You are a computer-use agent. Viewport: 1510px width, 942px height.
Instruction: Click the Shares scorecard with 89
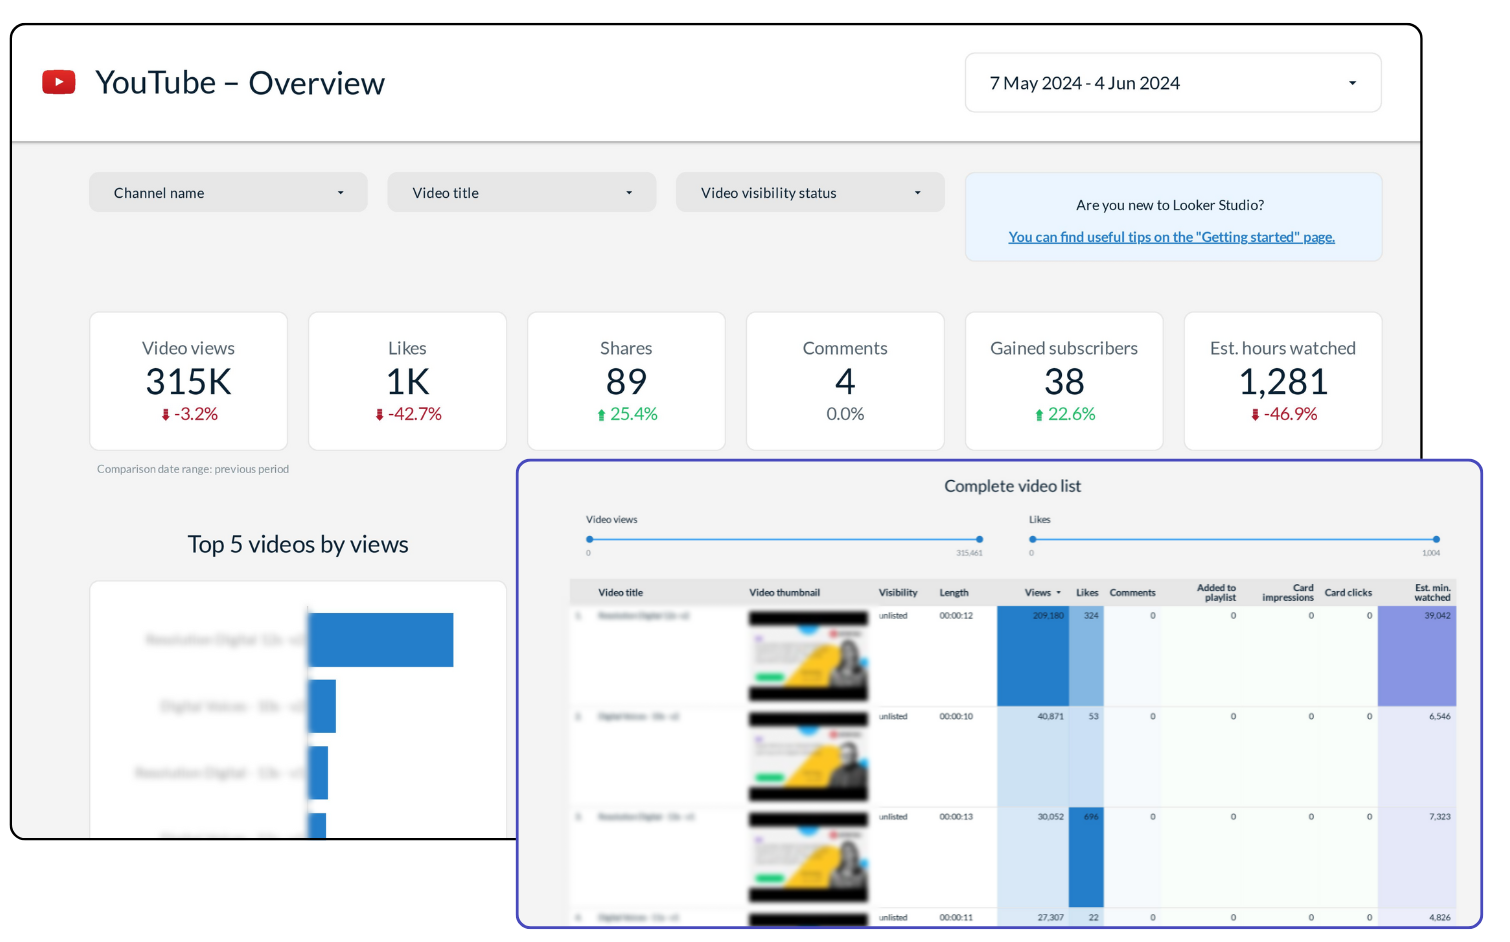626,381
